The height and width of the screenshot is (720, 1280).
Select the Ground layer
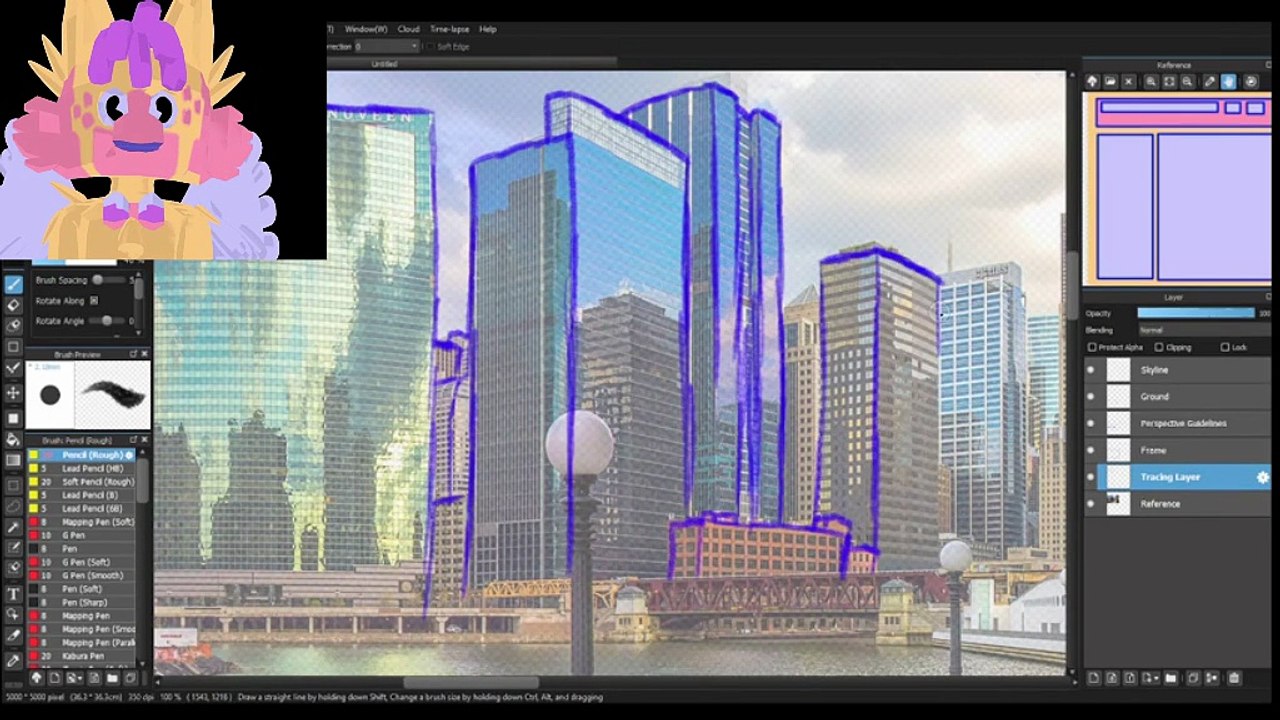tap(1177, 397)
